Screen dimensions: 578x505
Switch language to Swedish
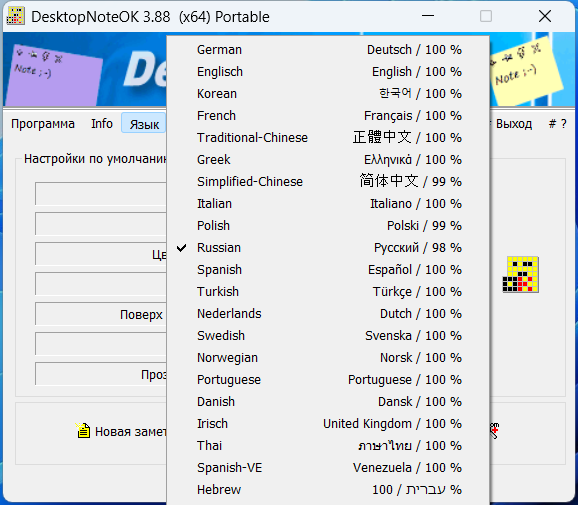pyautogui.click(x=328, y=335)
